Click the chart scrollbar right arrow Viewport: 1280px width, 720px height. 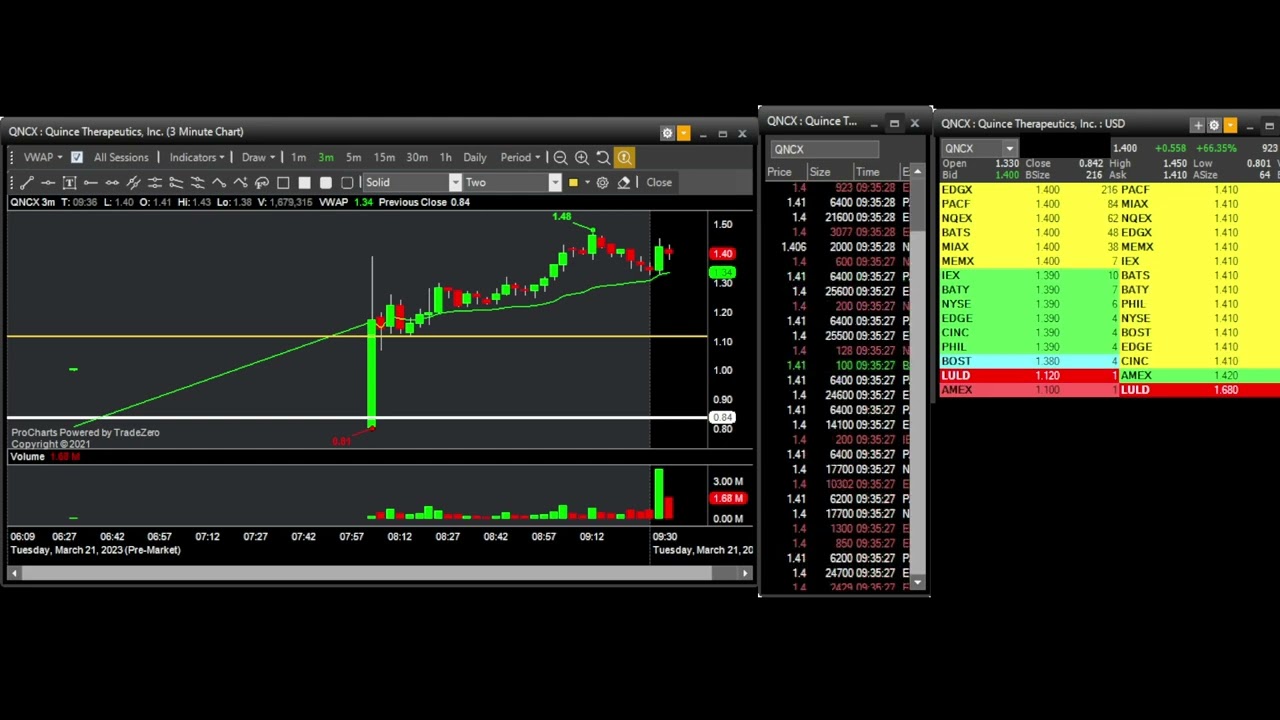tap(745, 573)
